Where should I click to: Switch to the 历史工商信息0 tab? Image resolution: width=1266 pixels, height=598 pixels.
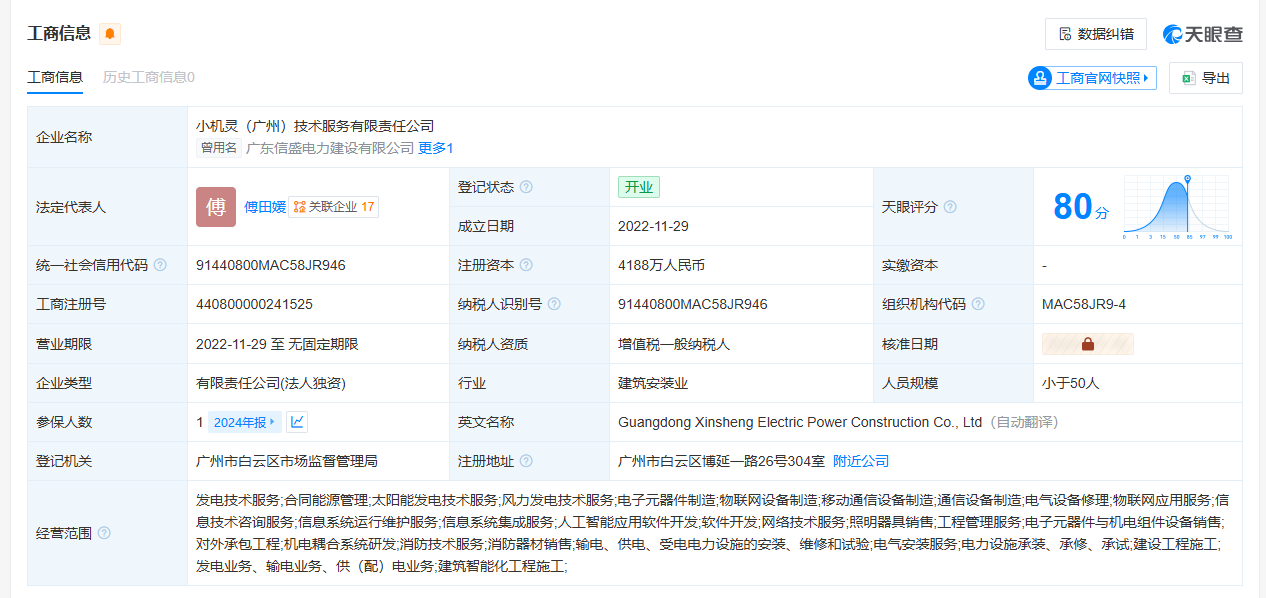point(149,77)
